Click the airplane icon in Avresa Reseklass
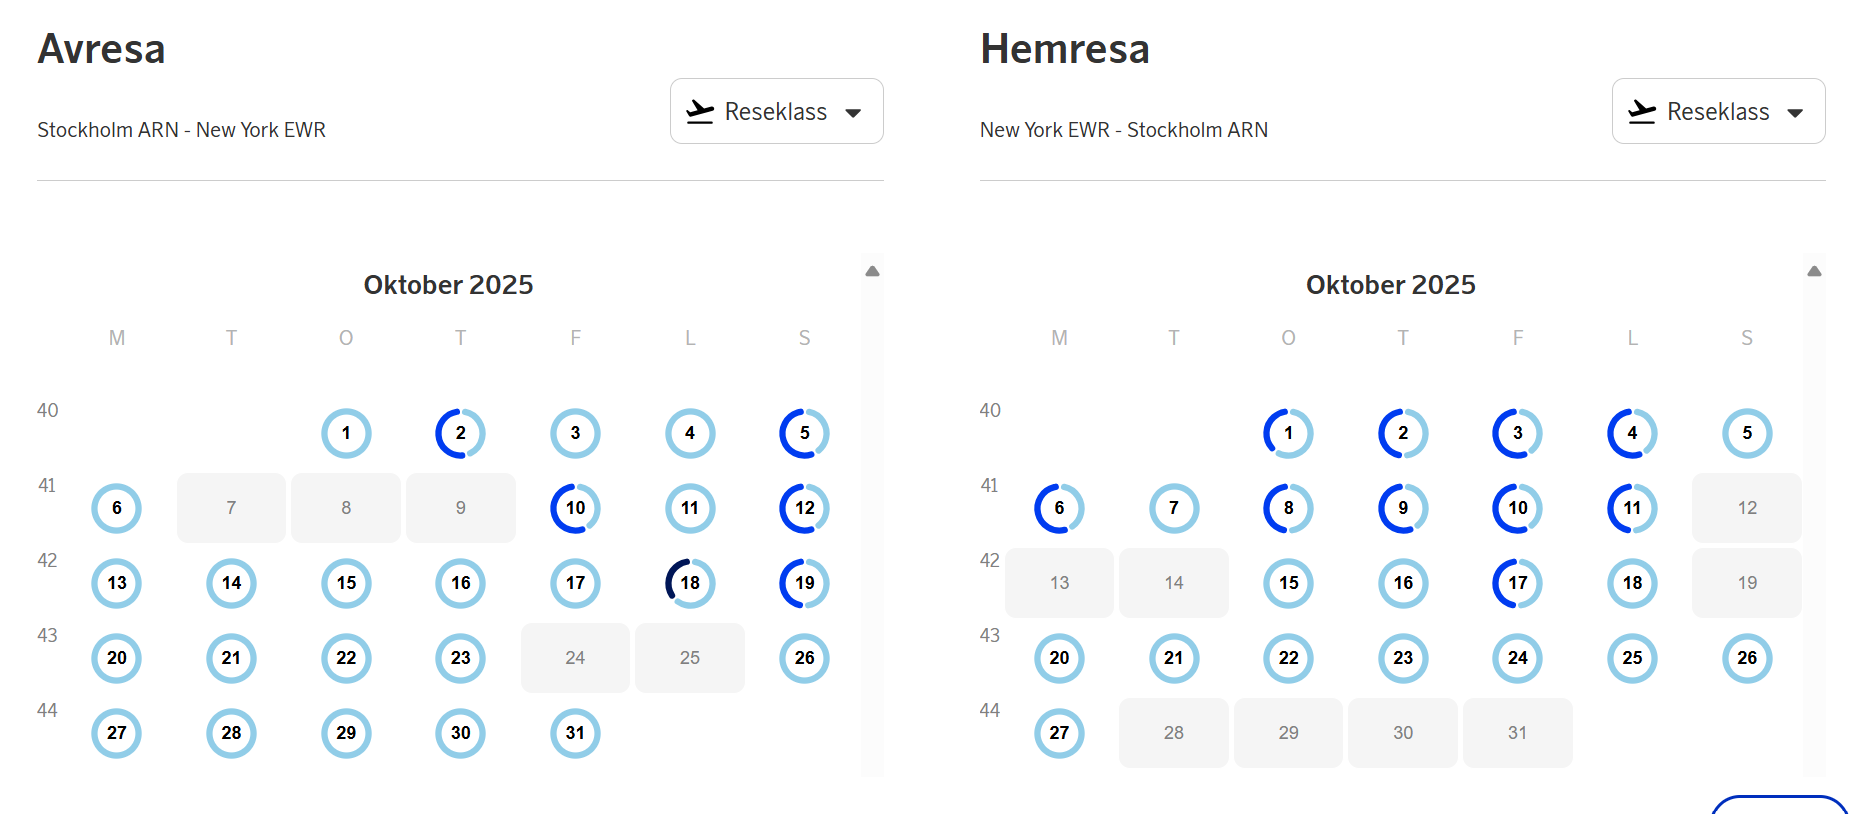 [x=700, y=112]
